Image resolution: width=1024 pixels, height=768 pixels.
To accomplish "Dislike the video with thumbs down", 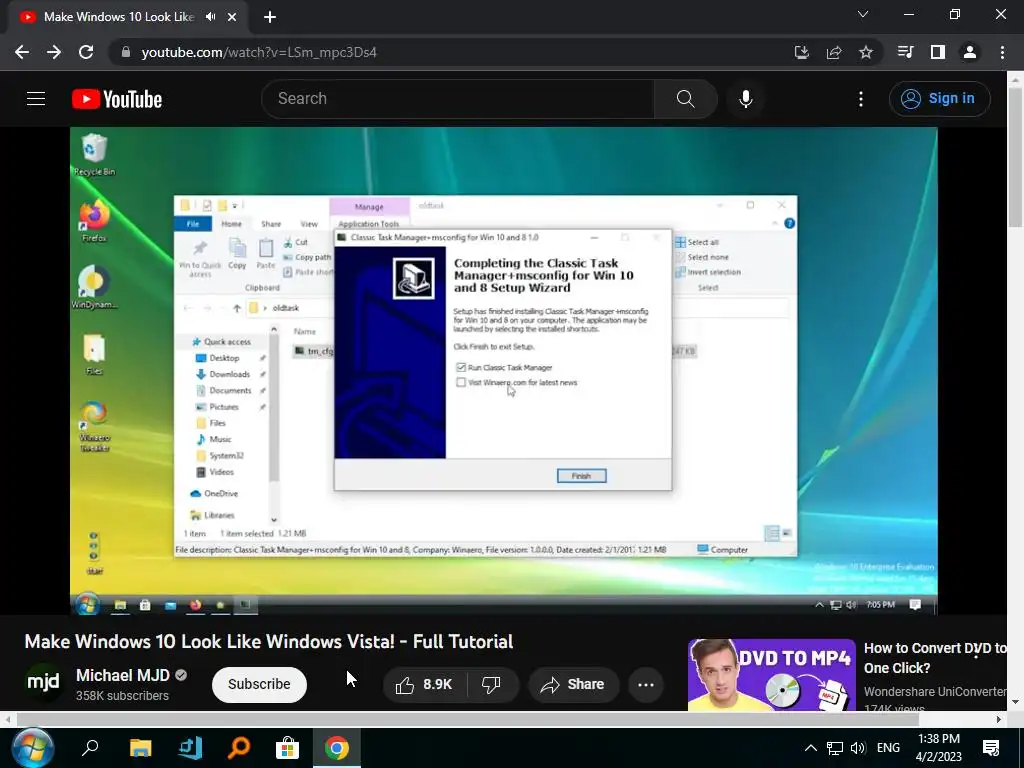I will (x=491, y=684).
